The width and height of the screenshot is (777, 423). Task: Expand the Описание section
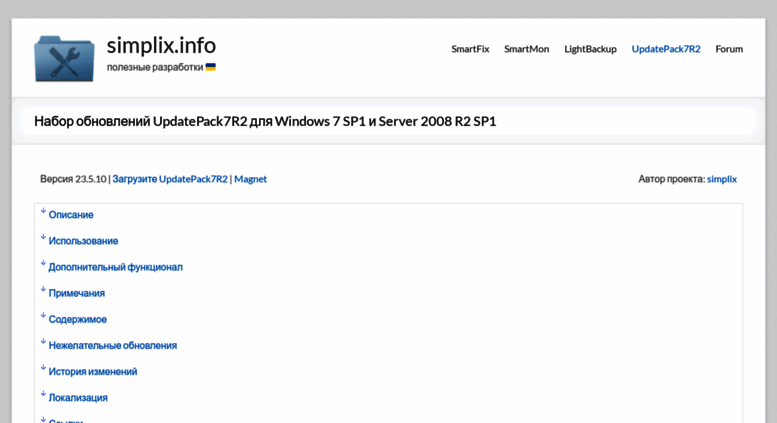tap(71, 215)
